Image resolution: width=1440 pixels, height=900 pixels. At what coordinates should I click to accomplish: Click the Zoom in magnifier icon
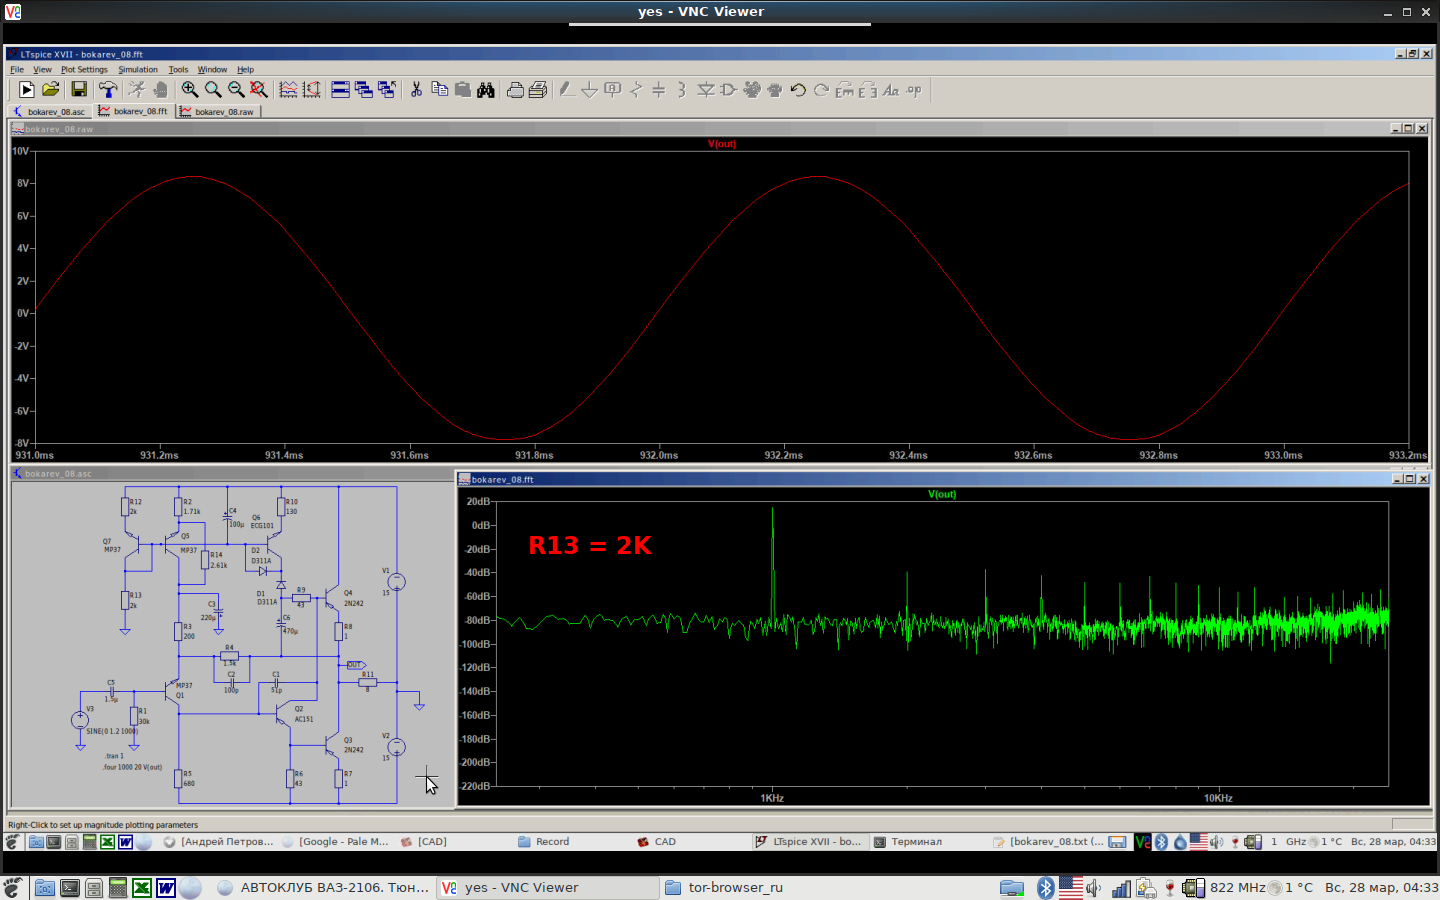pyautogui.click(x=189, y=90)
